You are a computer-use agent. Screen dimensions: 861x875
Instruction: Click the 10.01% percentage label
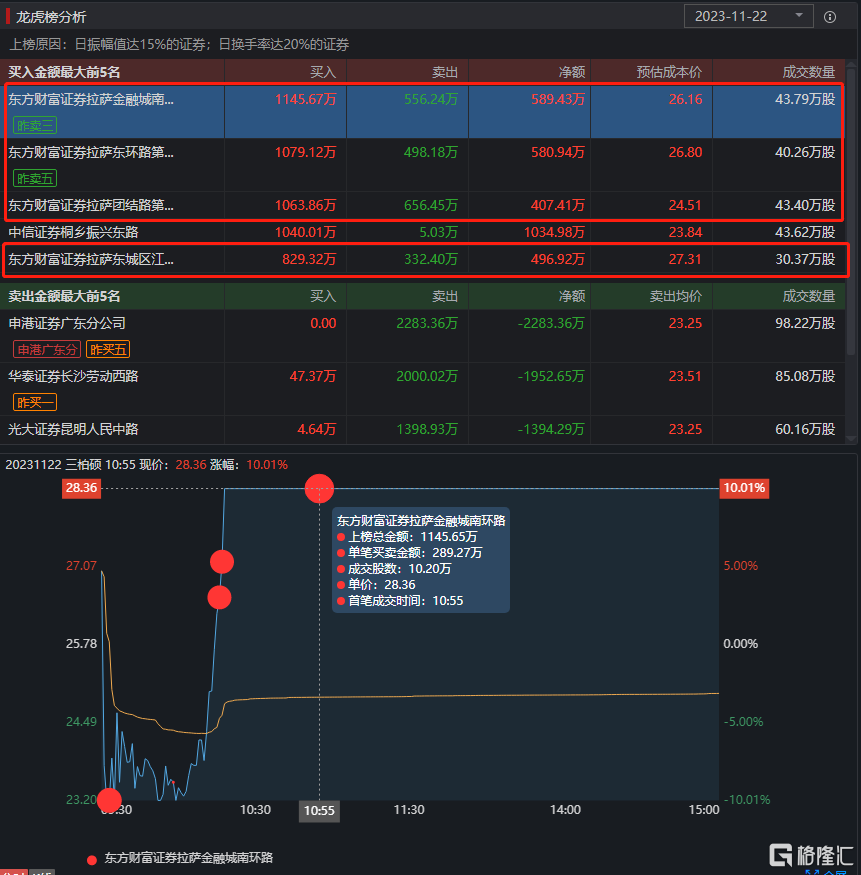pos(744,488)
